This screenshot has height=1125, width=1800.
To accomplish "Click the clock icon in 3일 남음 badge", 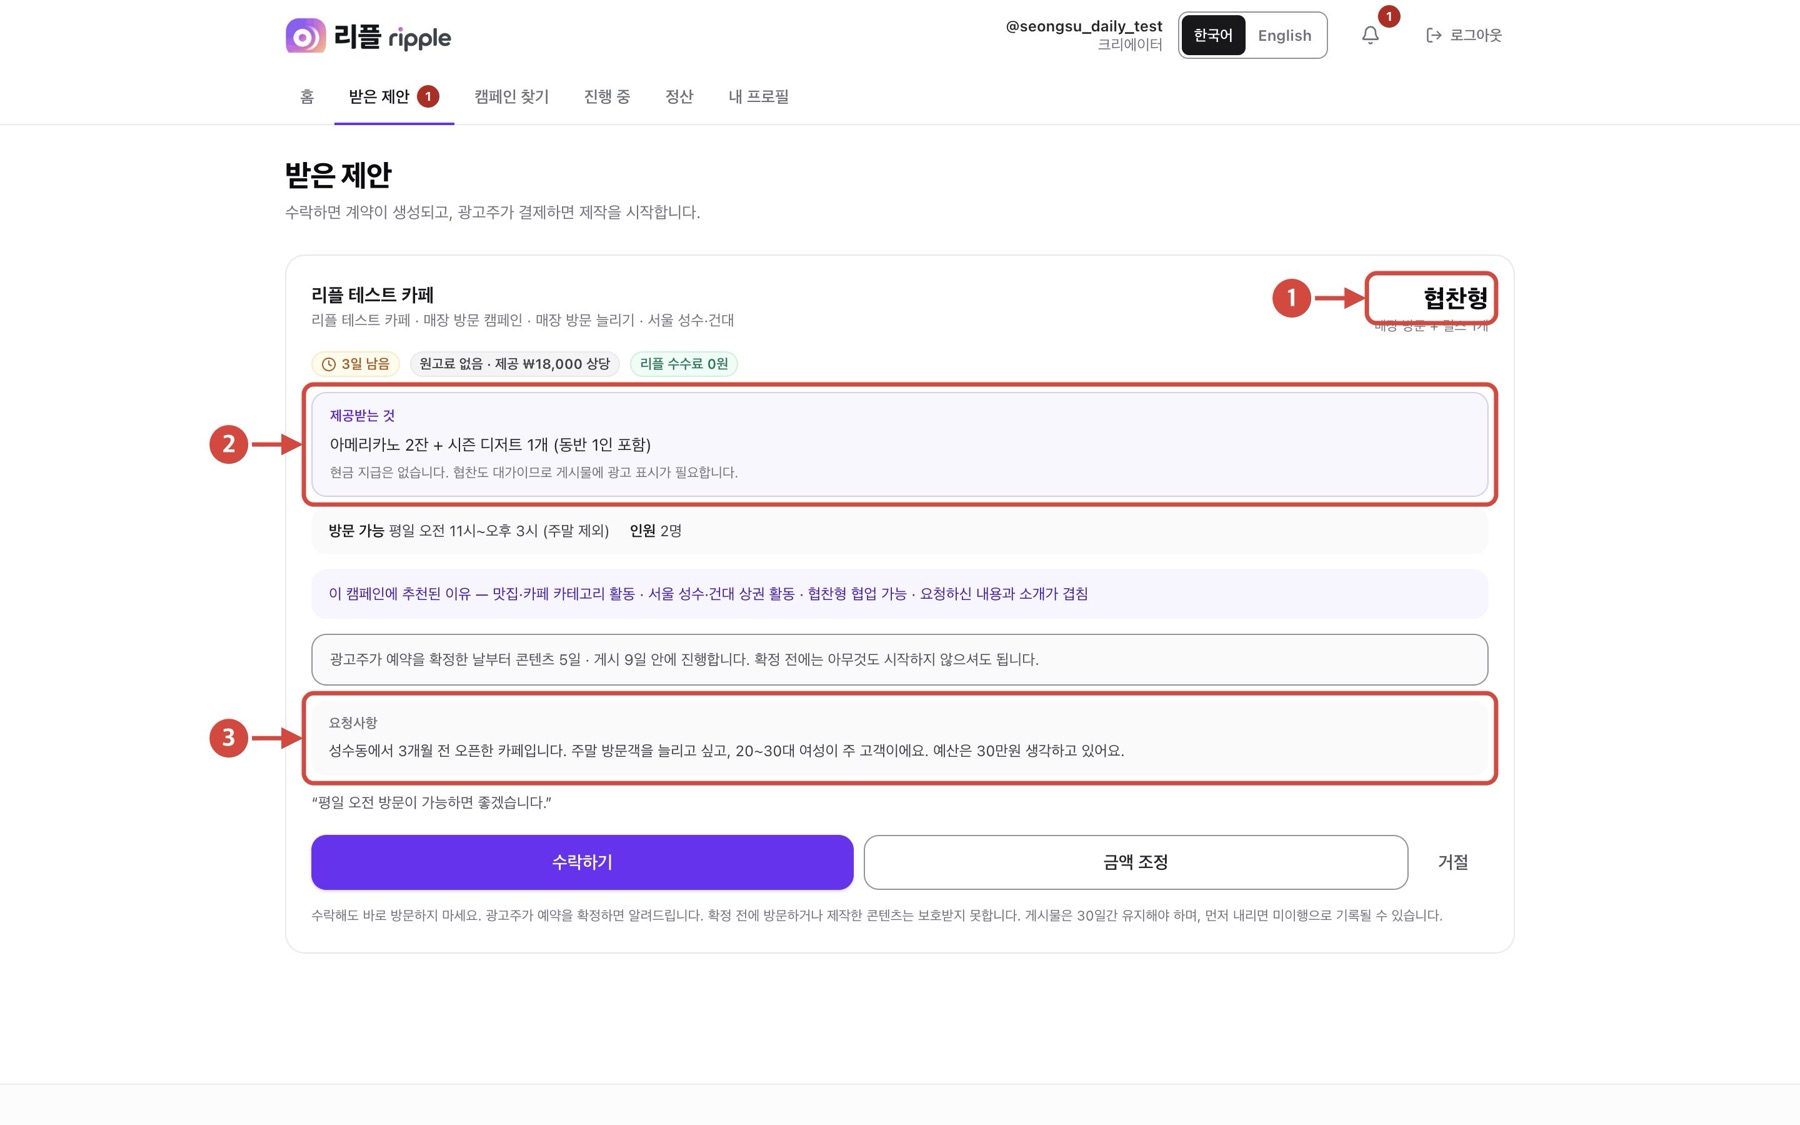I will 328,364.
